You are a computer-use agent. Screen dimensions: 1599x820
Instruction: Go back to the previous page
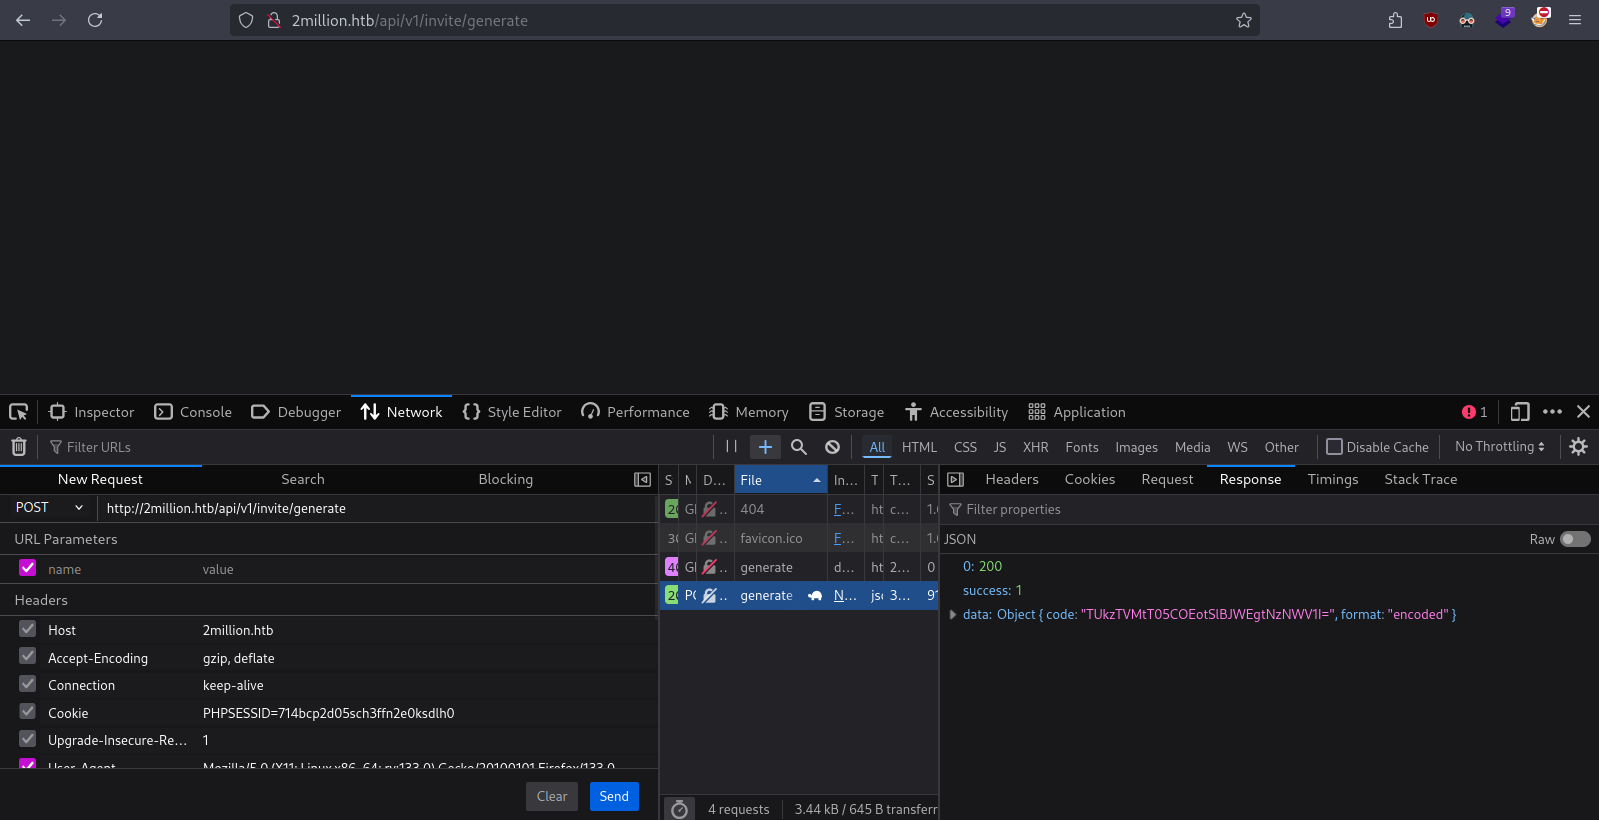click(x=23, y=20)
